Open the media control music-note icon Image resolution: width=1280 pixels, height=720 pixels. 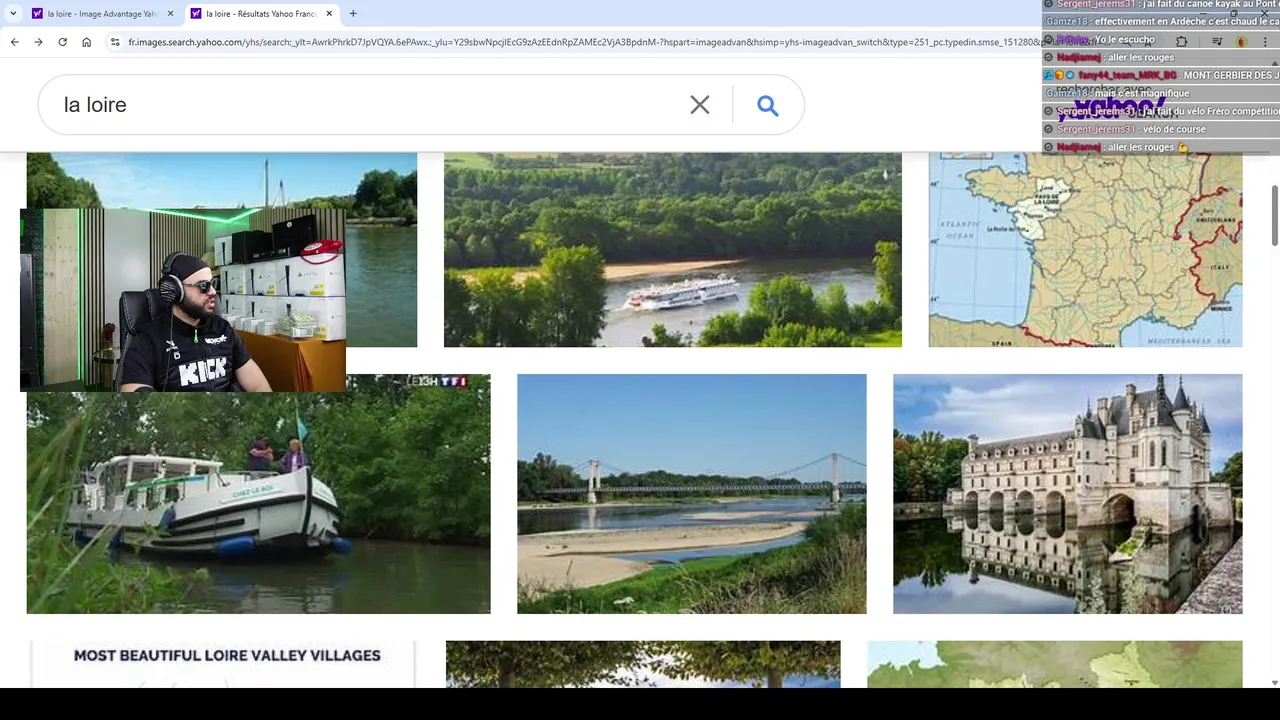[x=1217, y=42]
